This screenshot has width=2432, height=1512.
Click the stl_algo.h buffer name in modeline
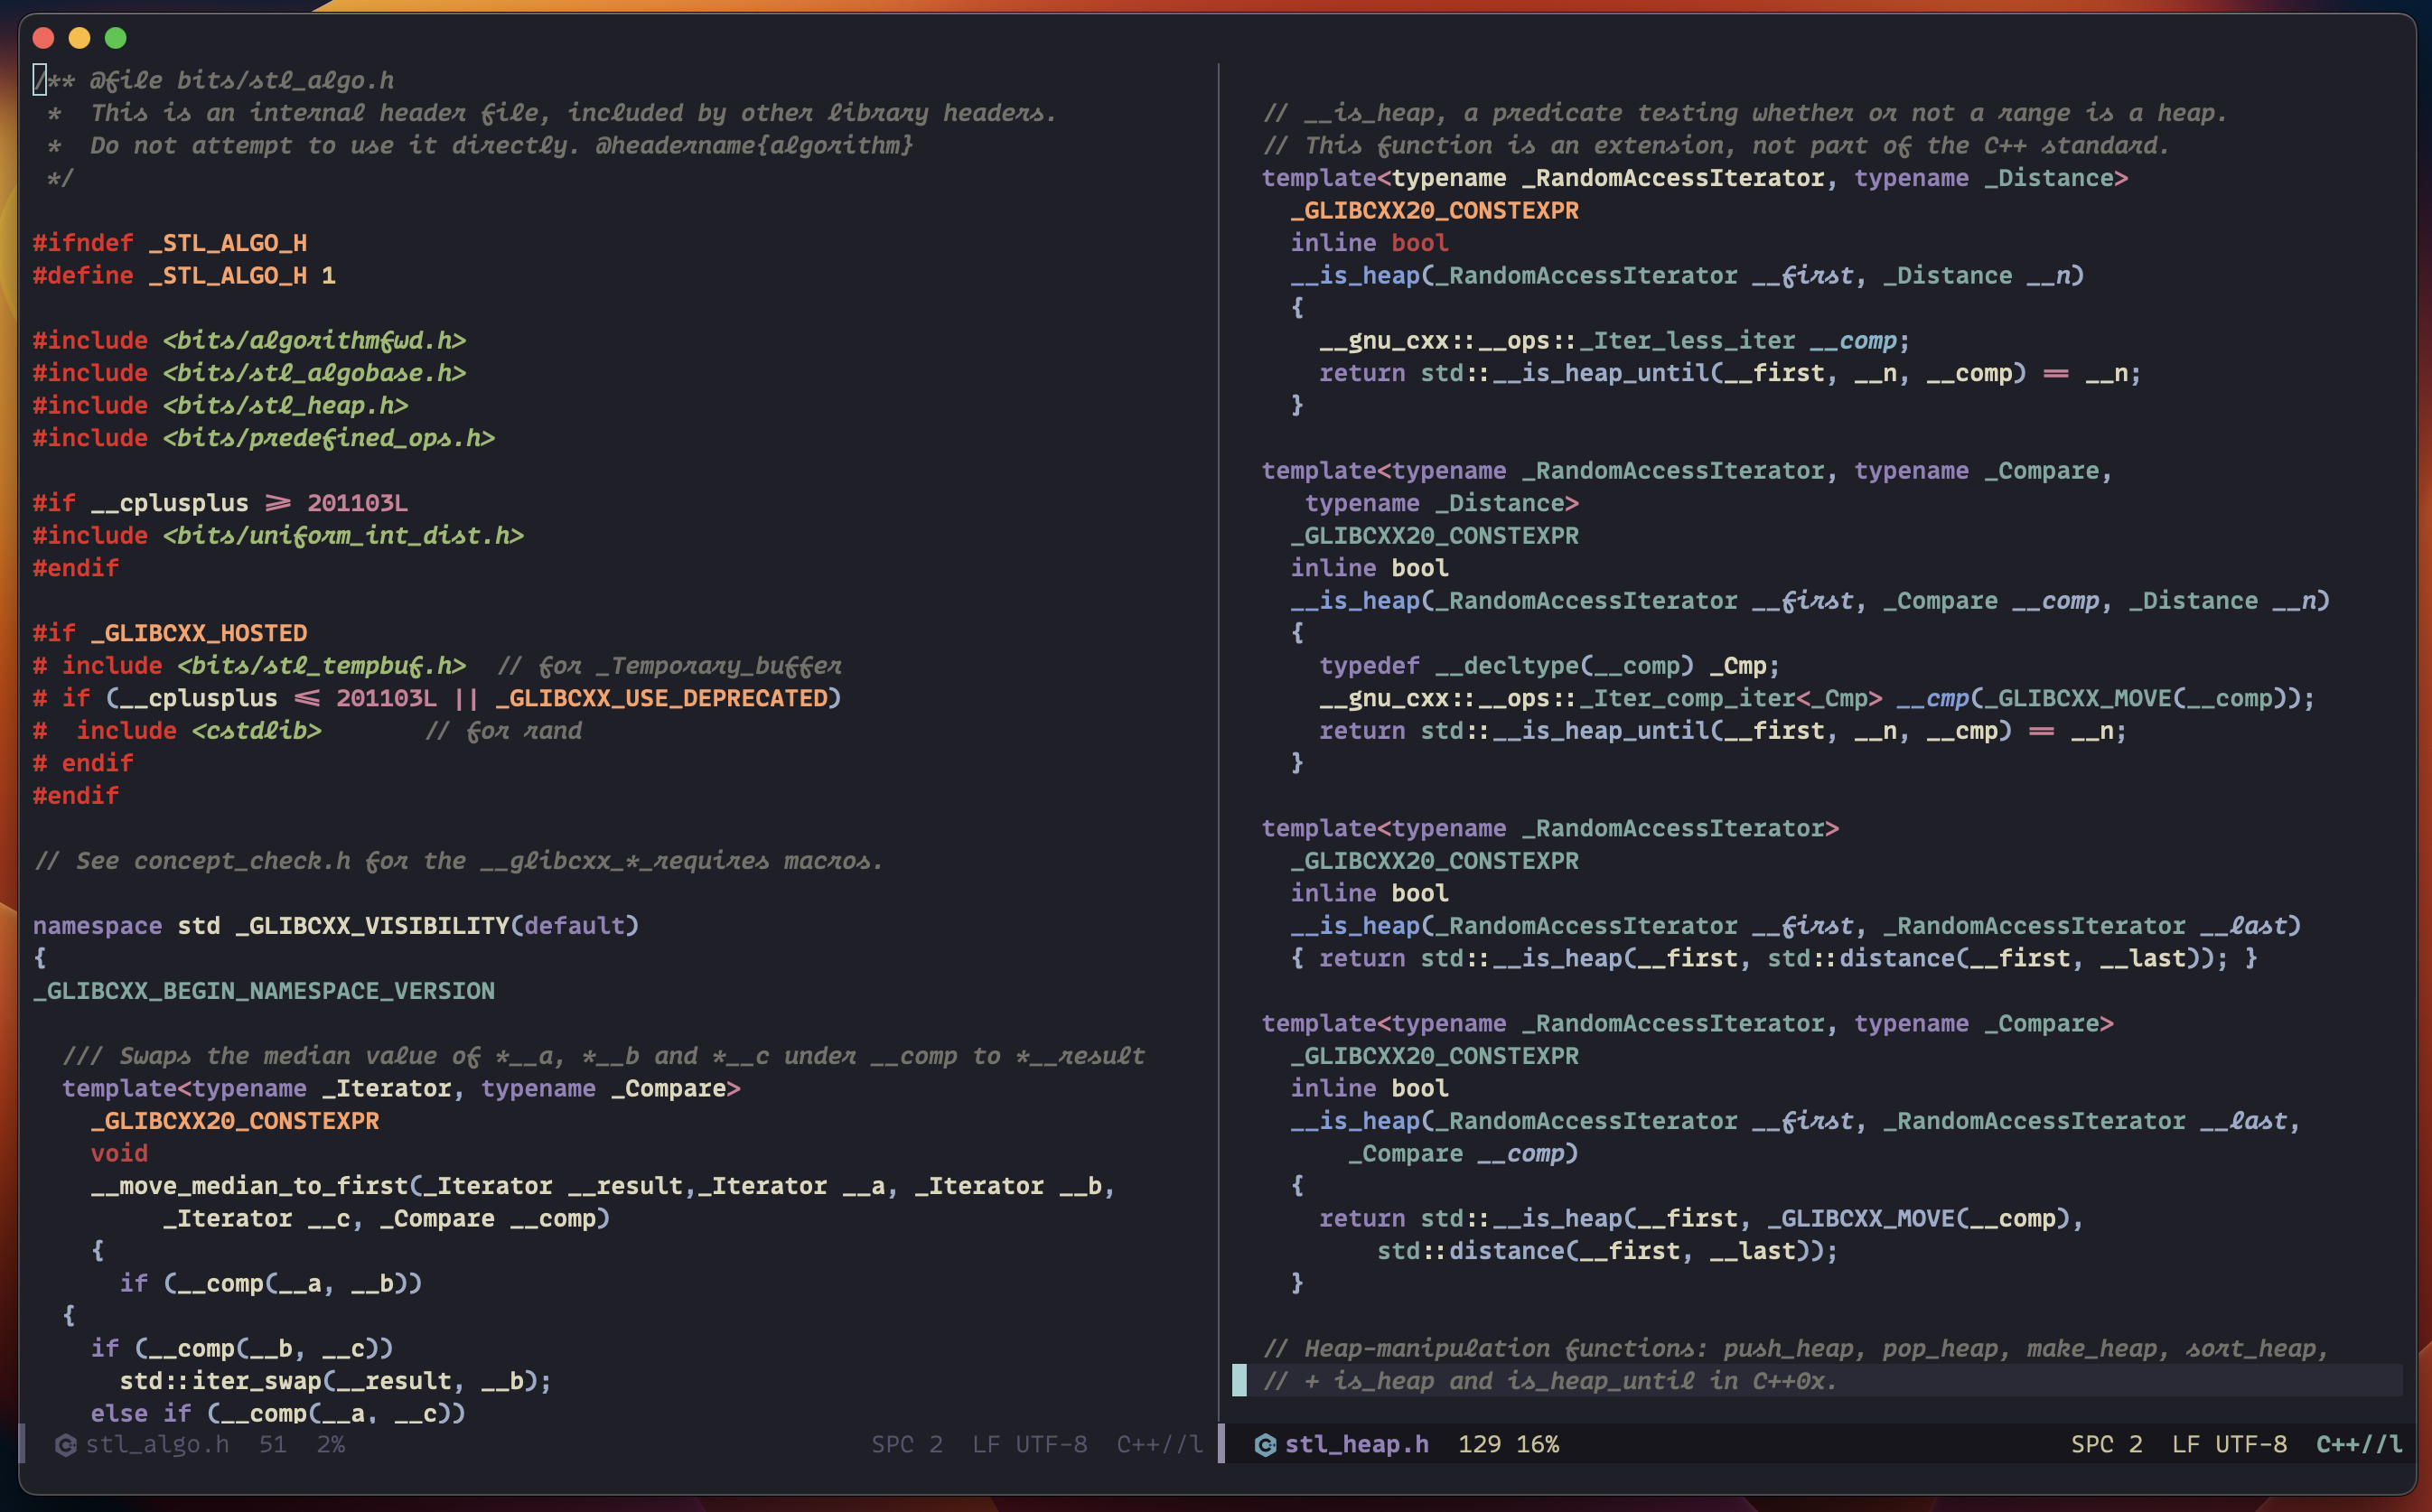coord(157,1444)
